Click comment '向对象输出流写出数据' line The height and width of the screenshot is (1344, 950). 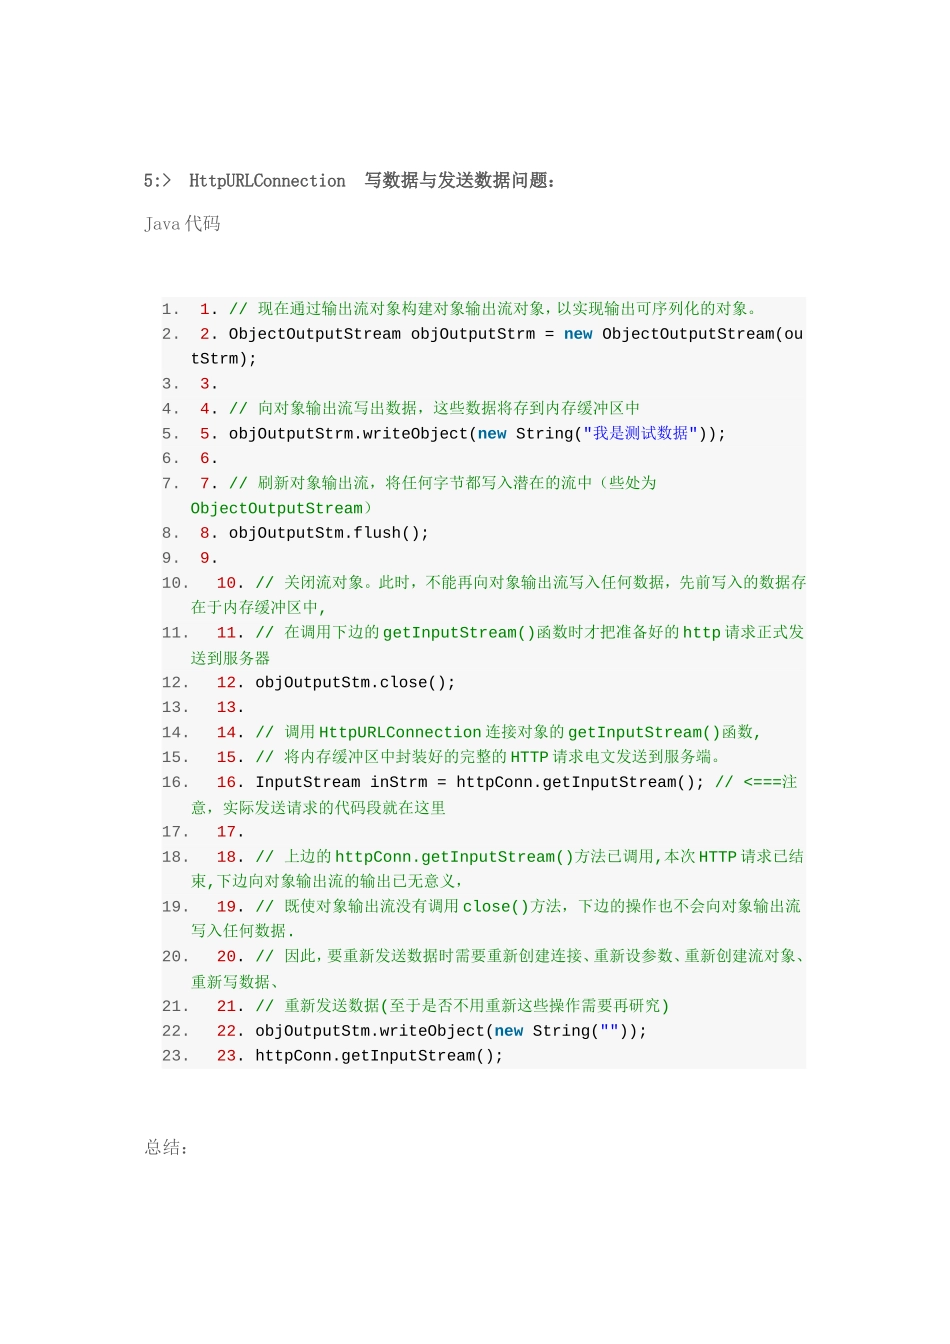tap(434, 408)
